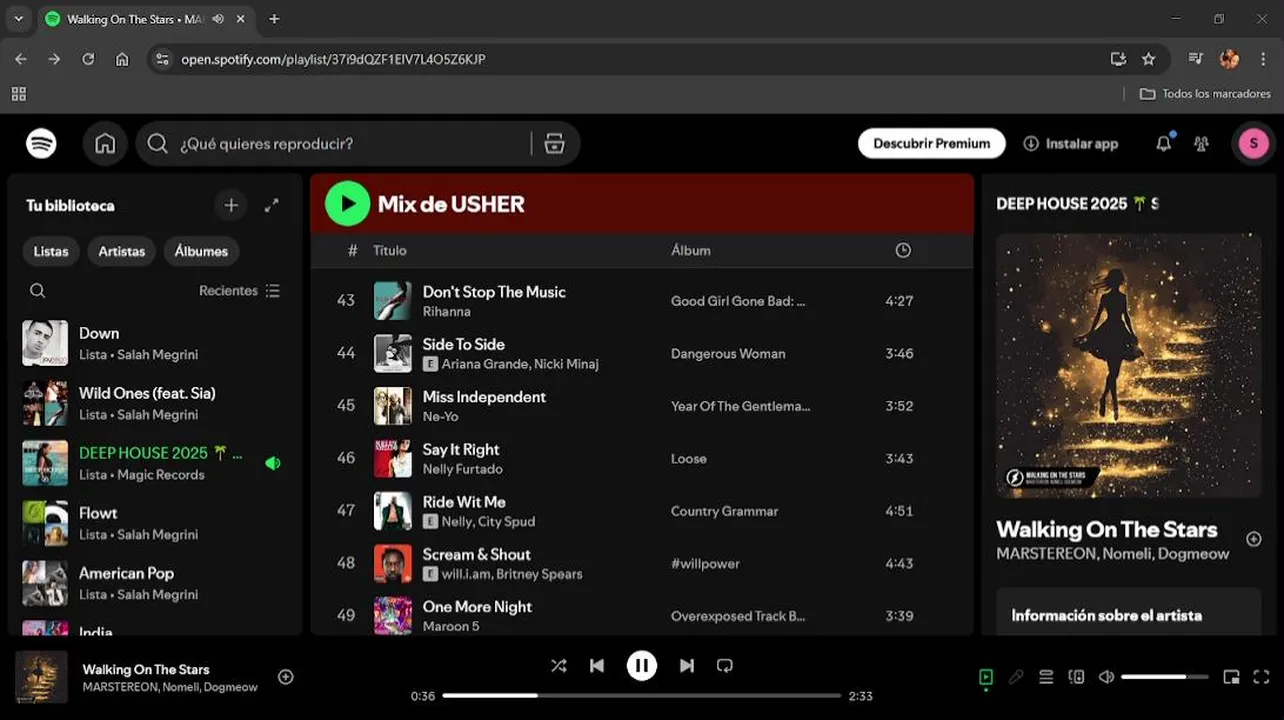Toggle shuffle playback
The height and width of the screenshot is (720, 1284).
pyautogui.click(x=558, y=665)
